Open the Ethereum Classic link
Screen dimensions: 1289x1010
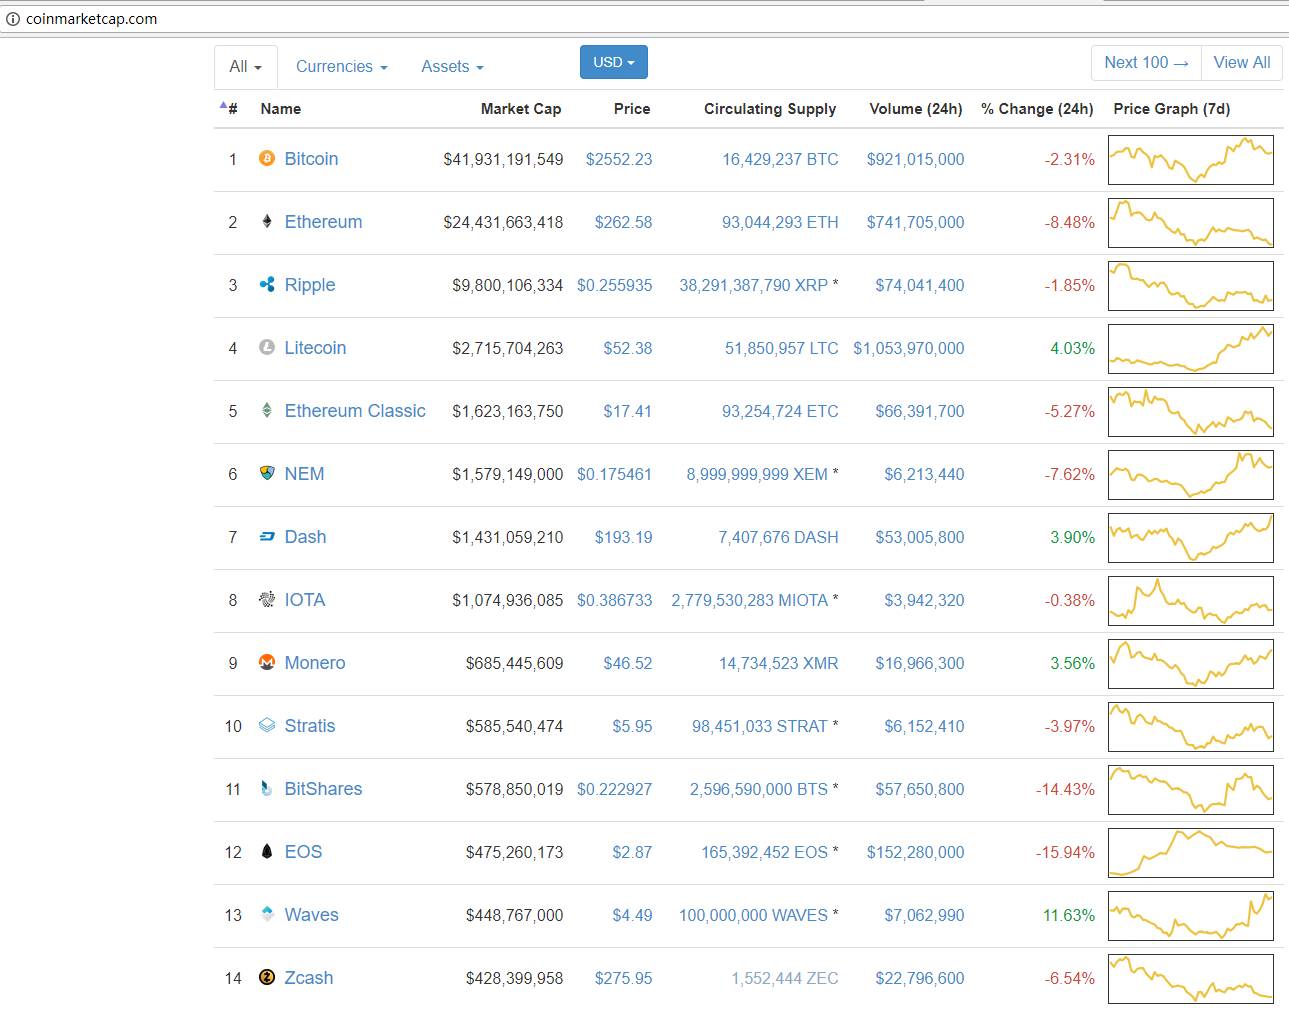pyautogui.click(x=355, y=410)
